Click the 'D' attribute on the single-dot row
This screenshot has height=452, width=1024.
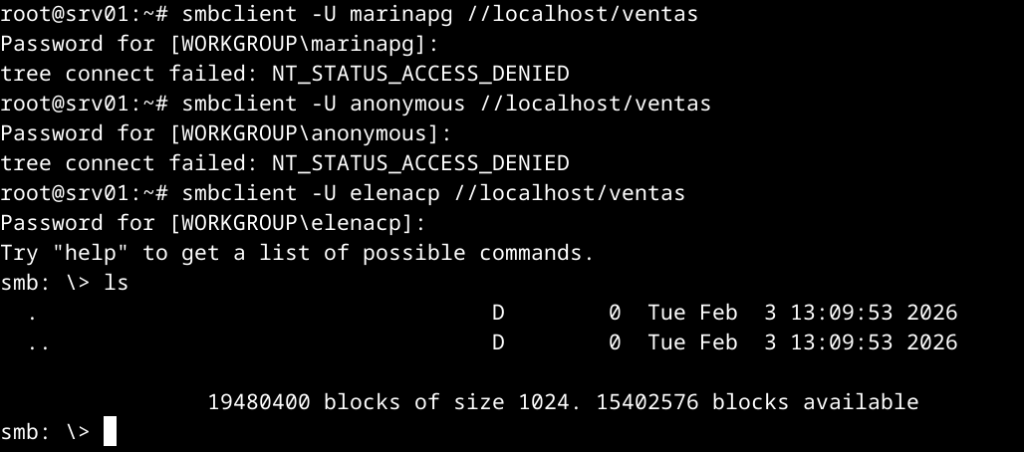(498, 313)
